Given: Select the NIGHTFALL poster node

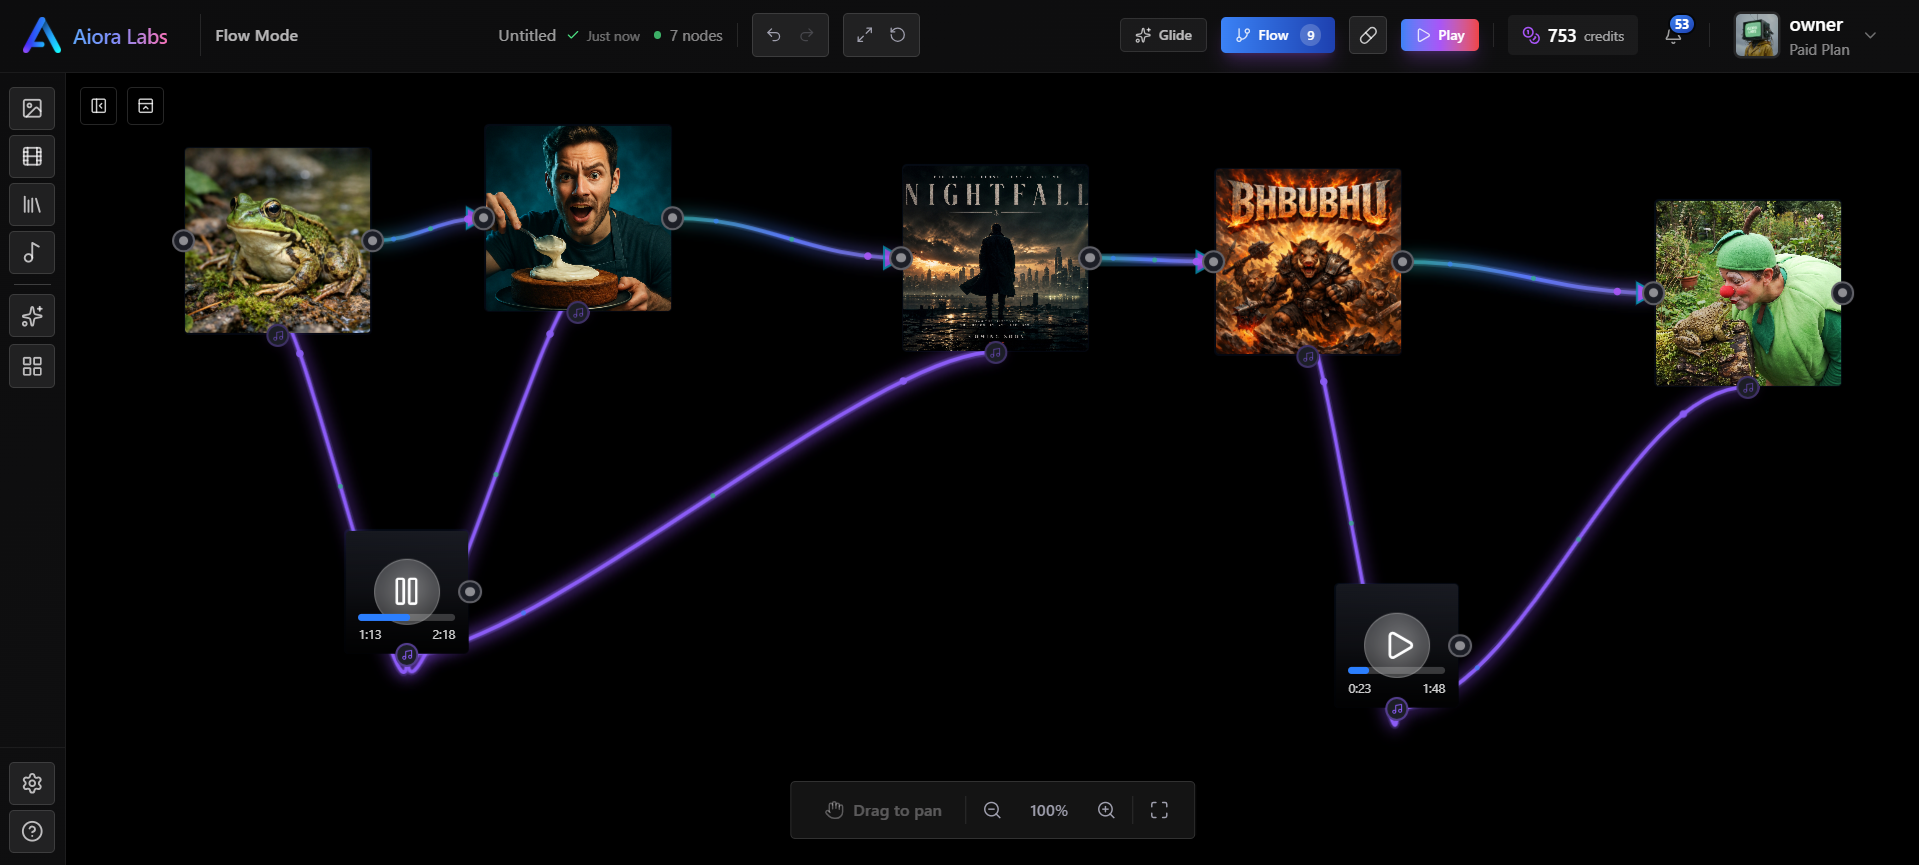Looking at the screenshot, I should (x=995, y=258).
